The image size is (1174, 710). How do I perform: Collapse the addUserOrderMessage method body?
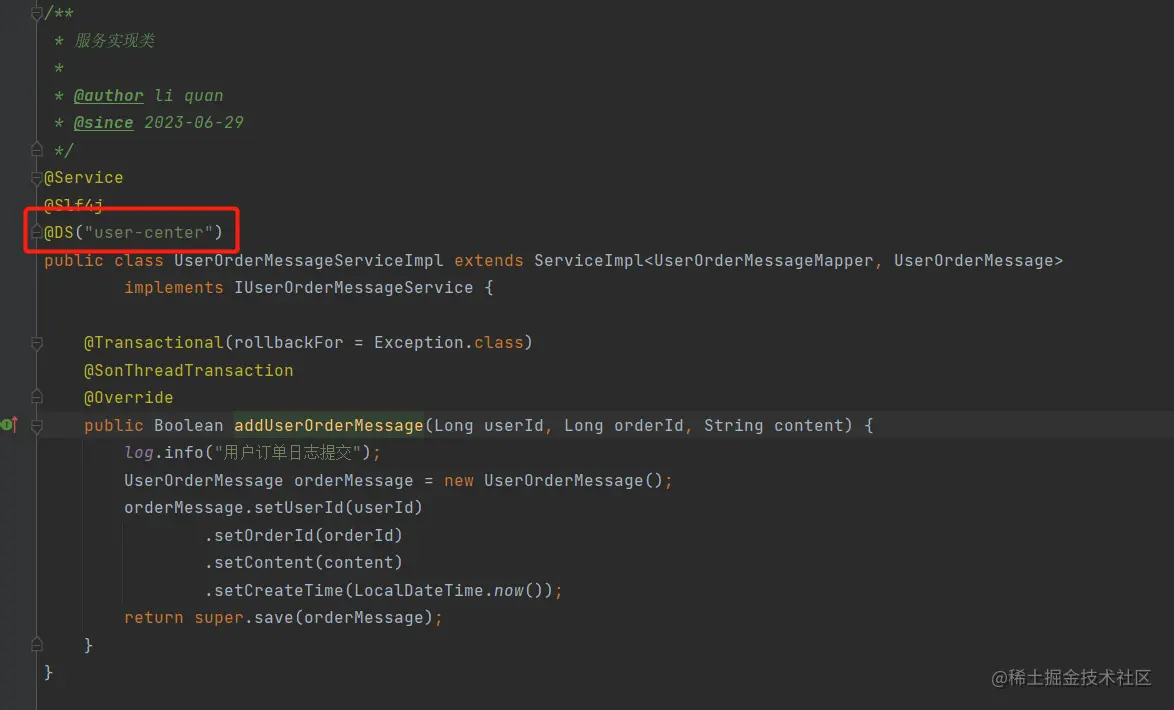(37, 425)
